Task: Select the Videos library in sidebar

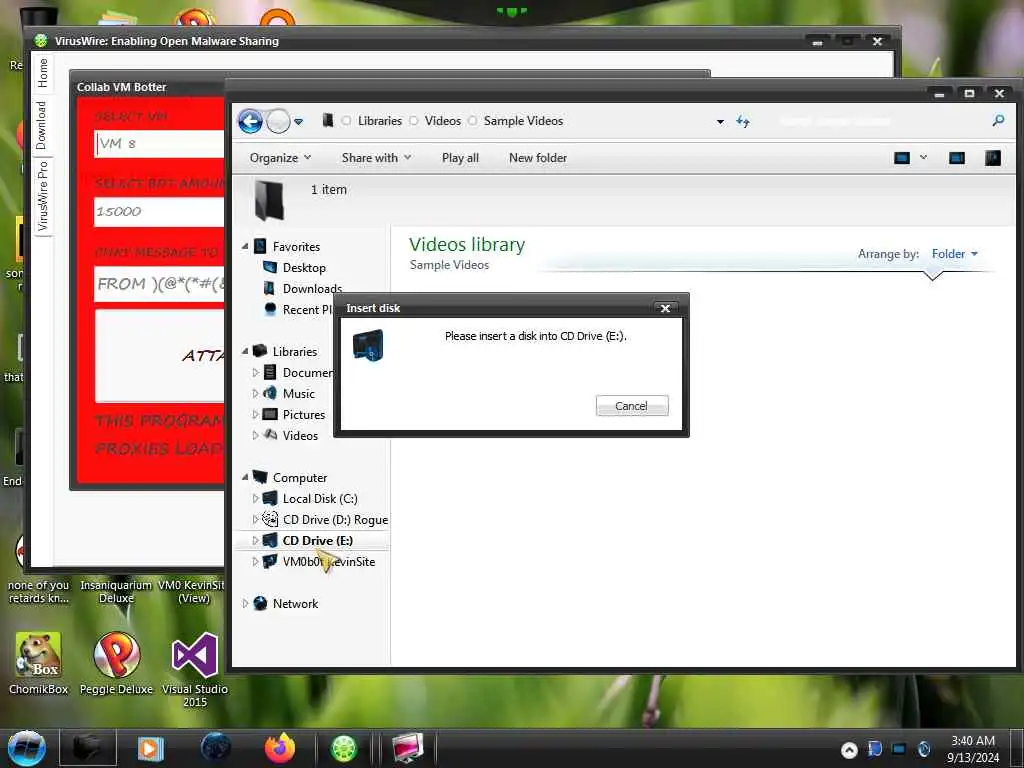Action: coord(300,436)
